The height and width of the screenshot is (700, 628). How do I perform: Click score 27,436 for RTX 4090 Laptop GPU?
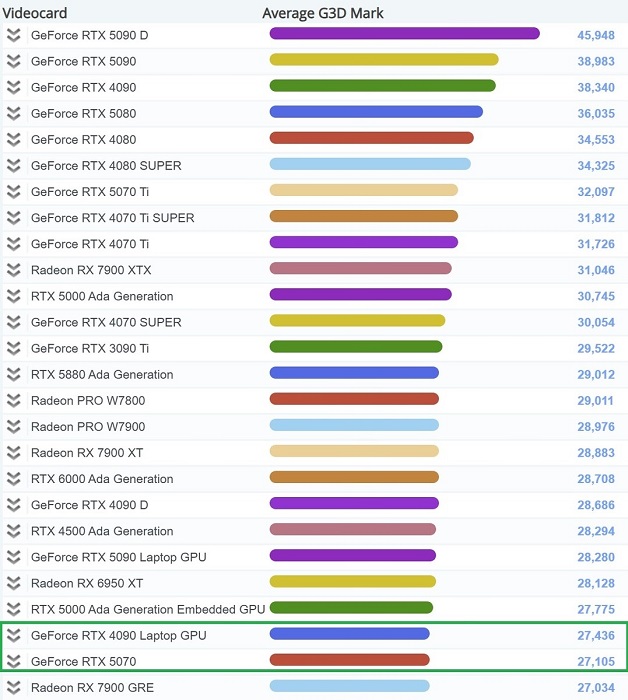pyautogui.click(x=596, y=635)
